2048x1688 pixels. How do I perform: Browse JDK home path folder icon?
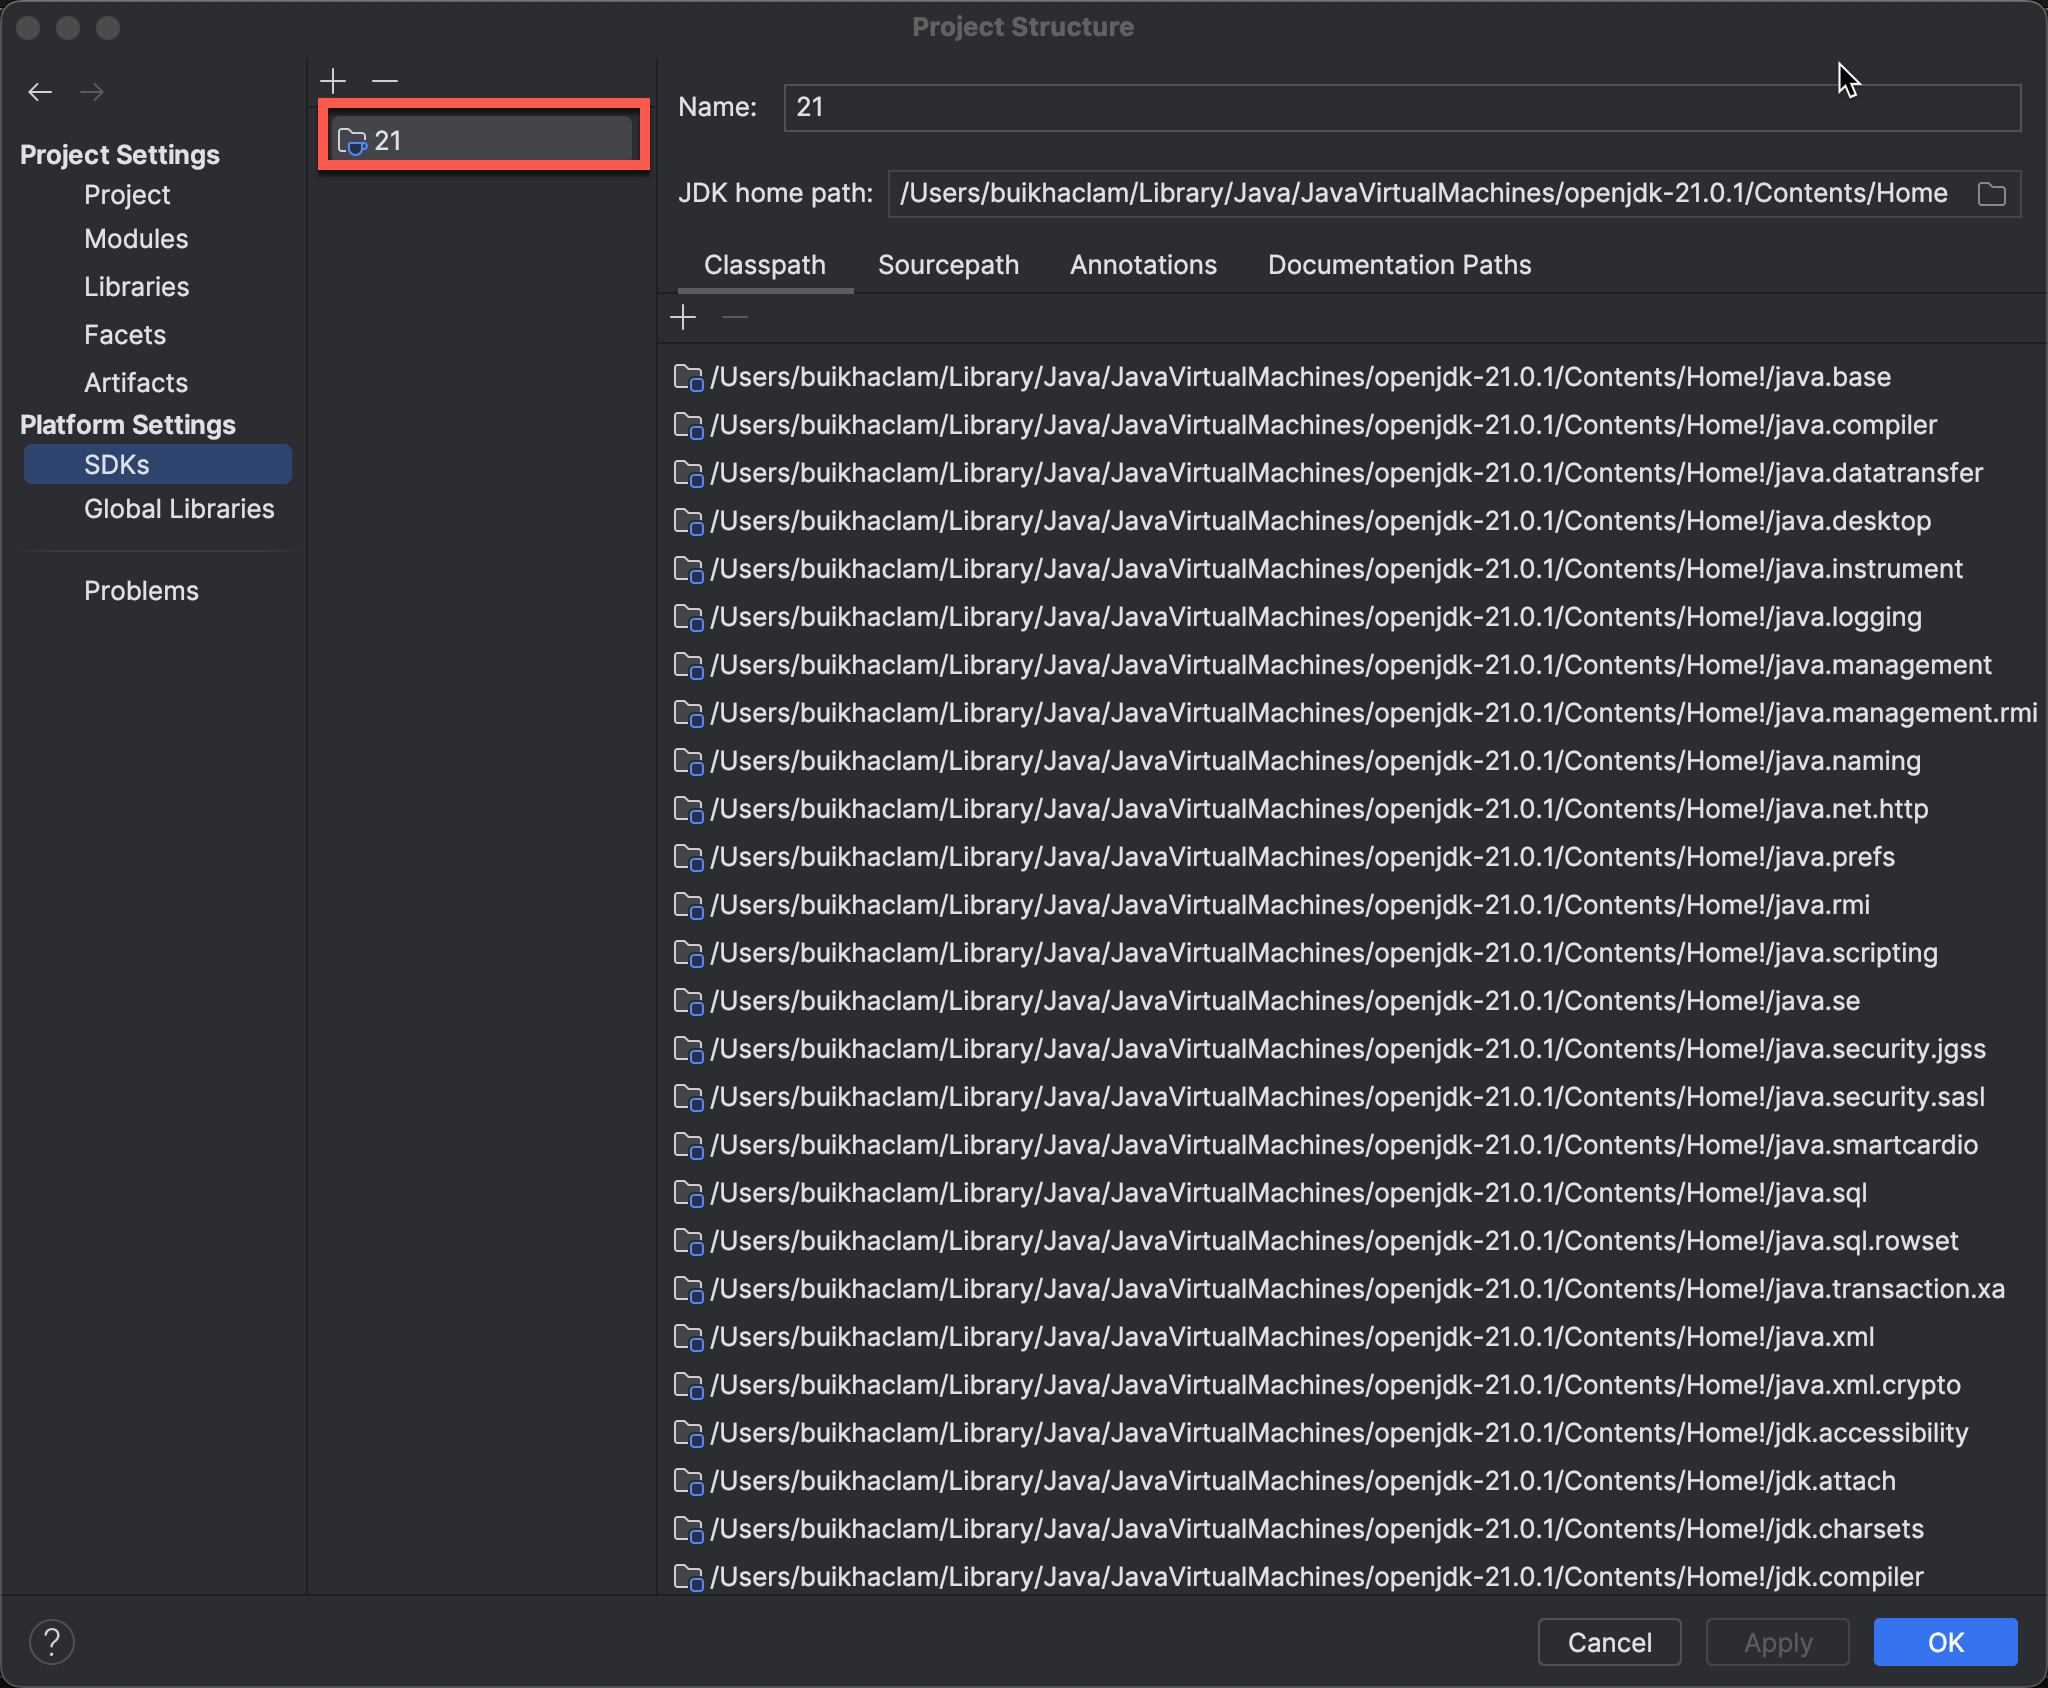coord(1991,194)
